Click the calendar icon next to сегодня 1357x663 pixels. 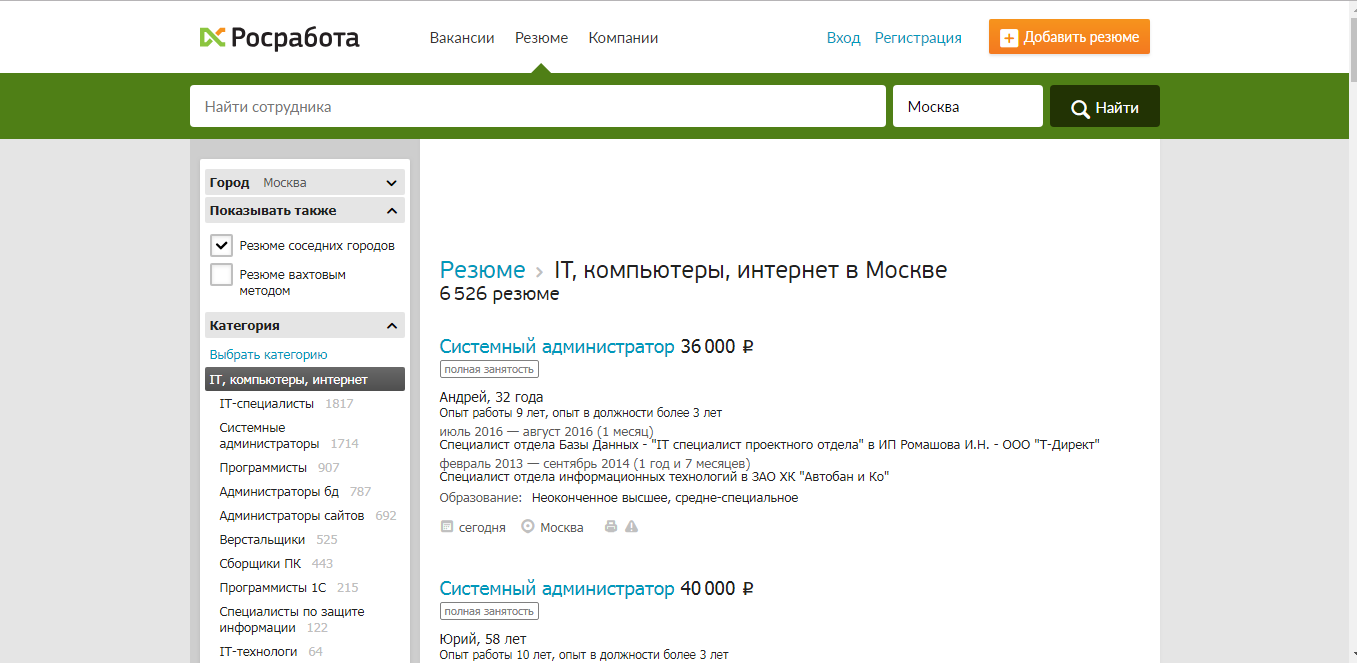click(446, 526)
